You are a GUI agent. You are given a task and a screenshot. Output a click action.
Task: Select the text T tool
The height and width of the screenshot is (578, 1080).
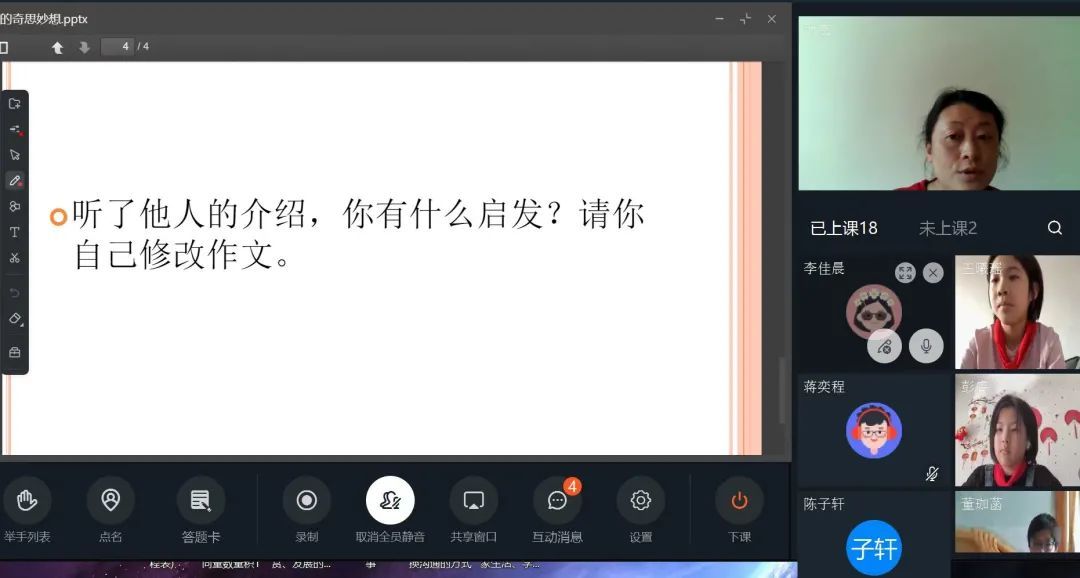[14, 232]
